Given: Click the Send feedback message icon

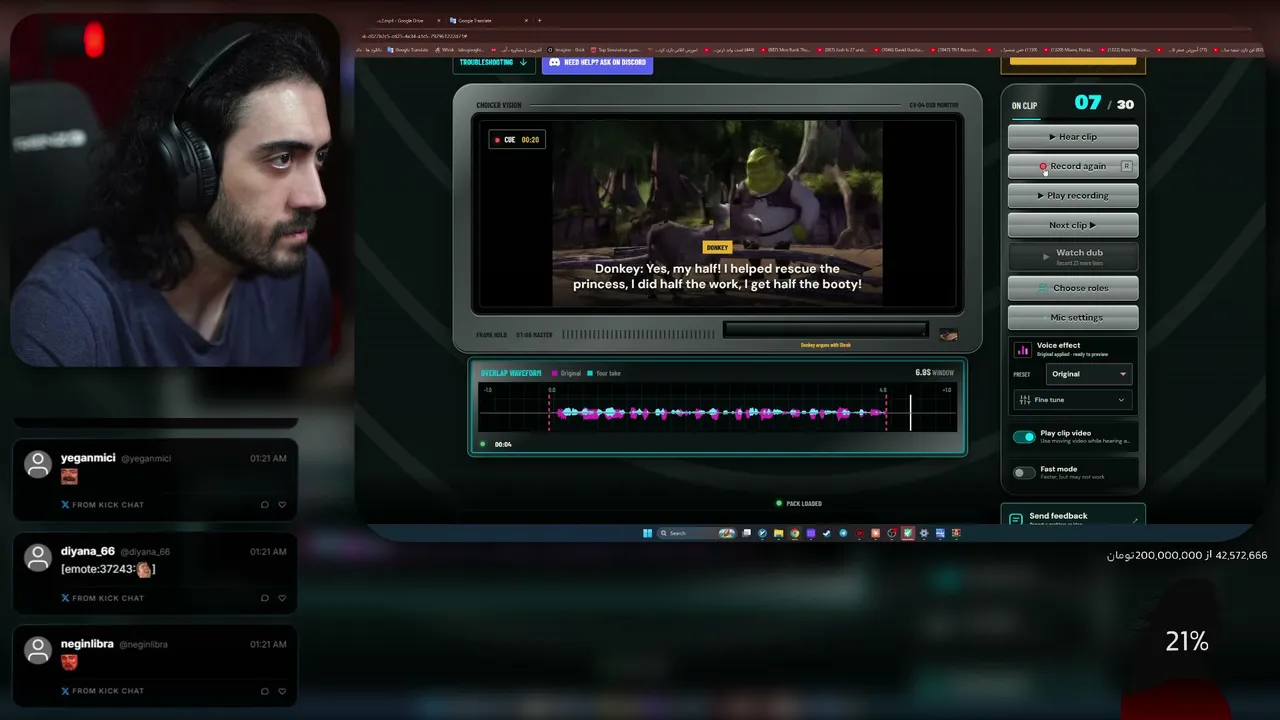Looking at the screenshot, I should pyautogui.click(x=1016, y=520).
